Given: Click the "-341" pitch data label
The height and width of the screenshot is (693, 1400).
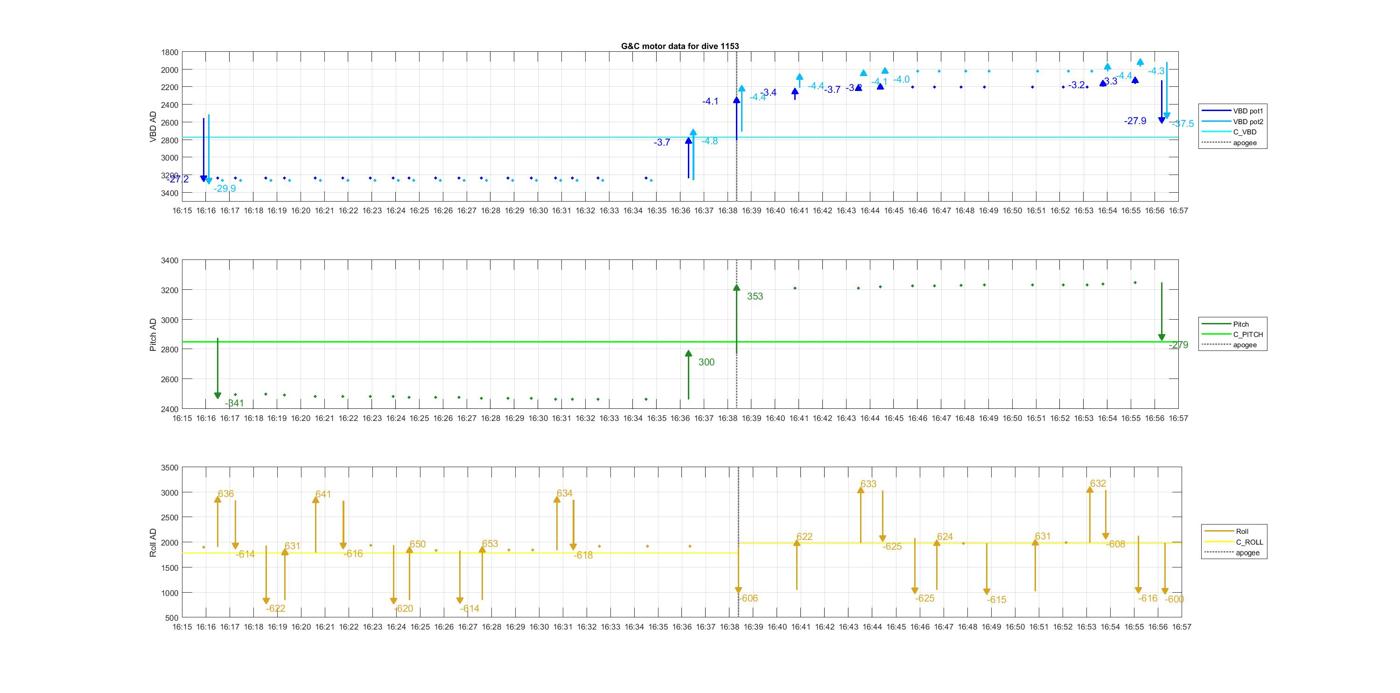Looking at the screenshot, I should (235, 403).
